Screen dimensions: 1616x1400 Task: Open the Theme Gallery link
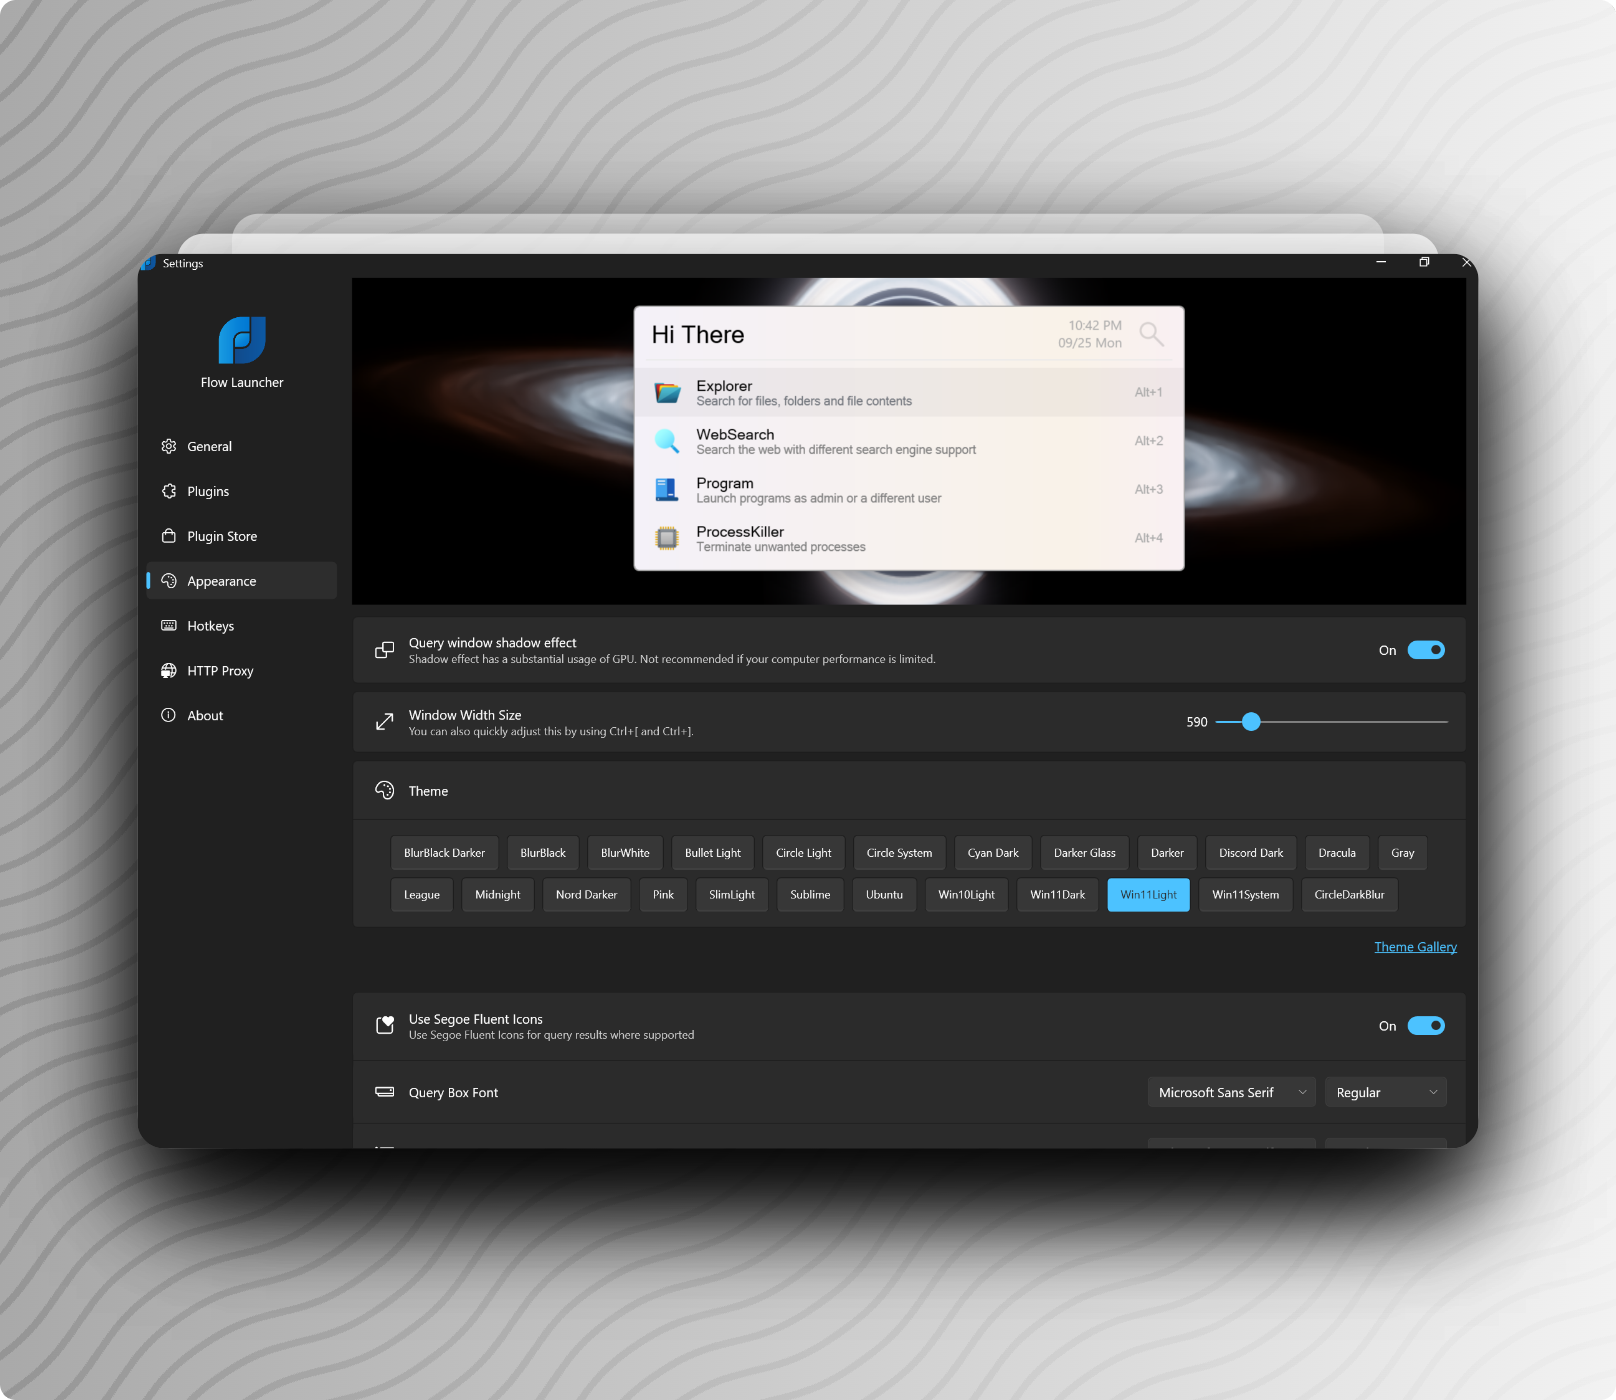(1415, 947)
